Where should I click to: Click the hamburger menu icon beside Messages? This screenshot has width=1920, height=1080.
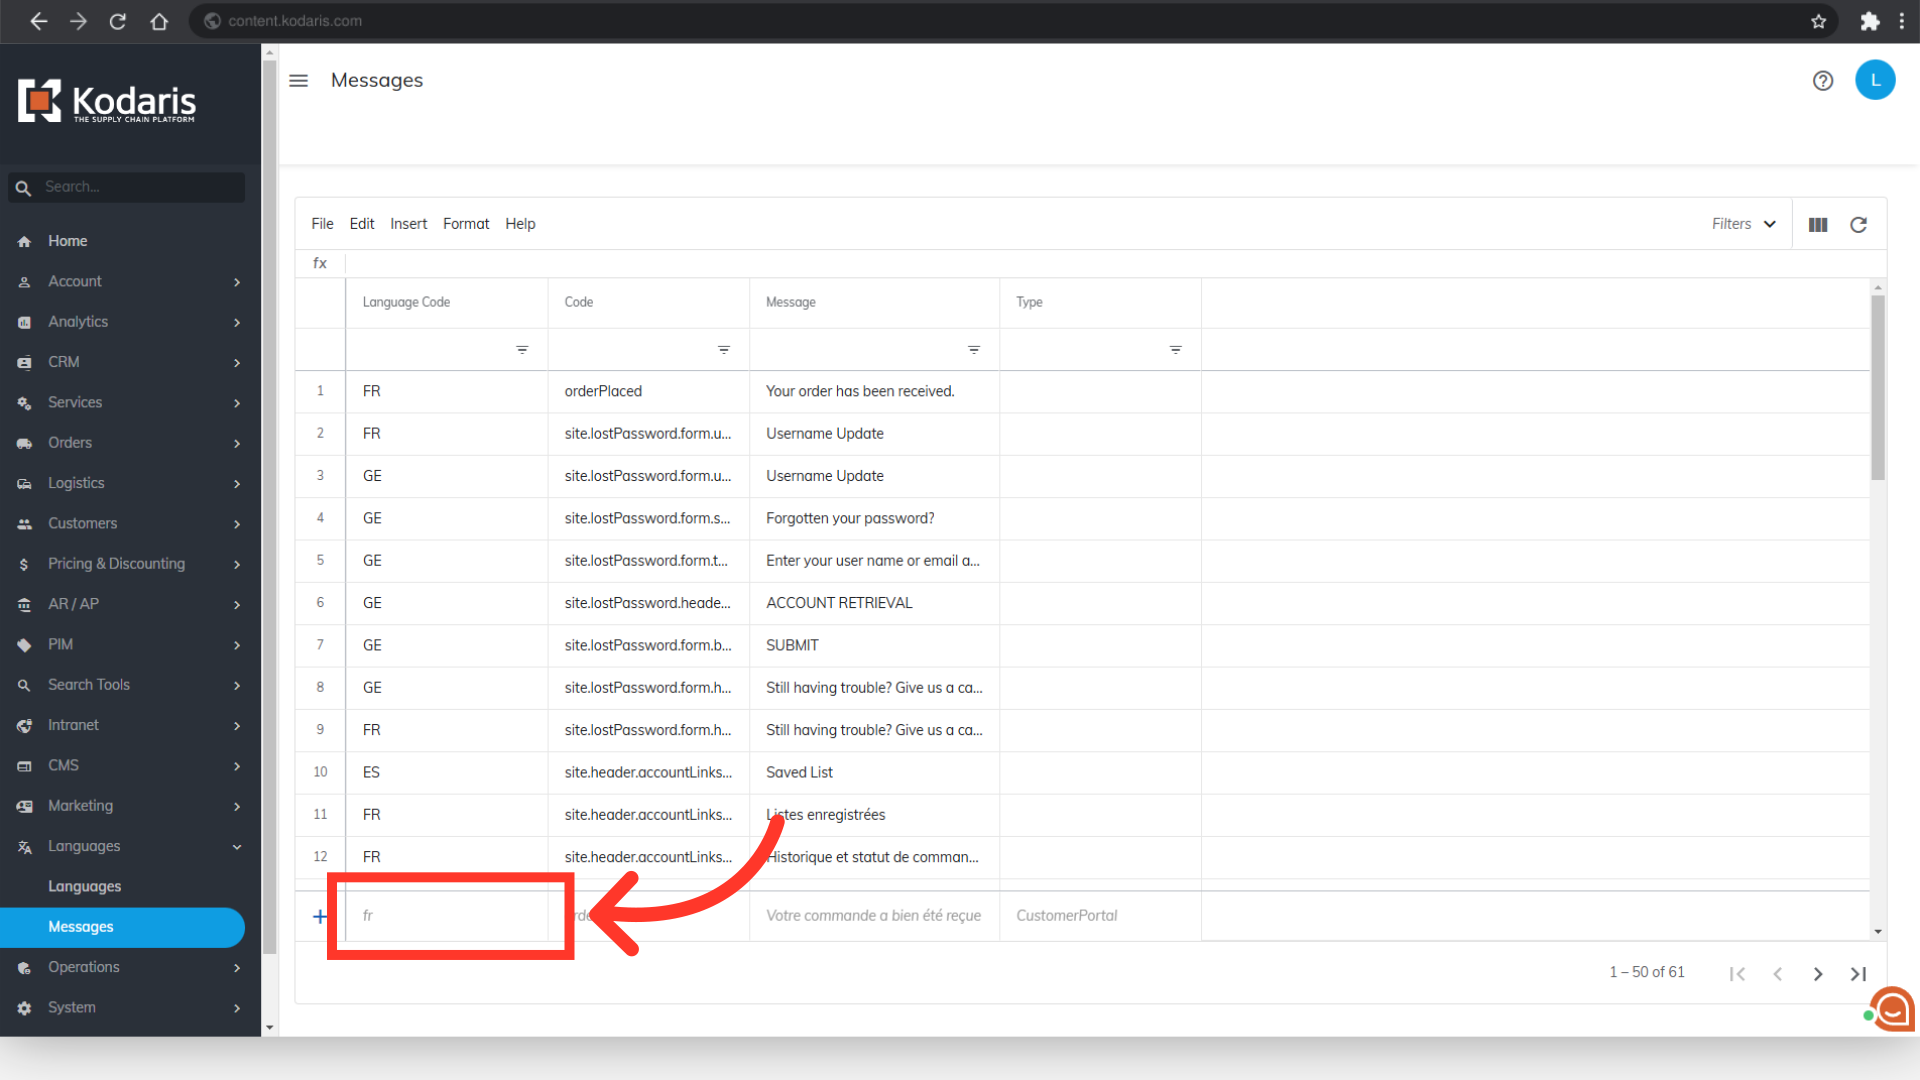click(298, 81)
